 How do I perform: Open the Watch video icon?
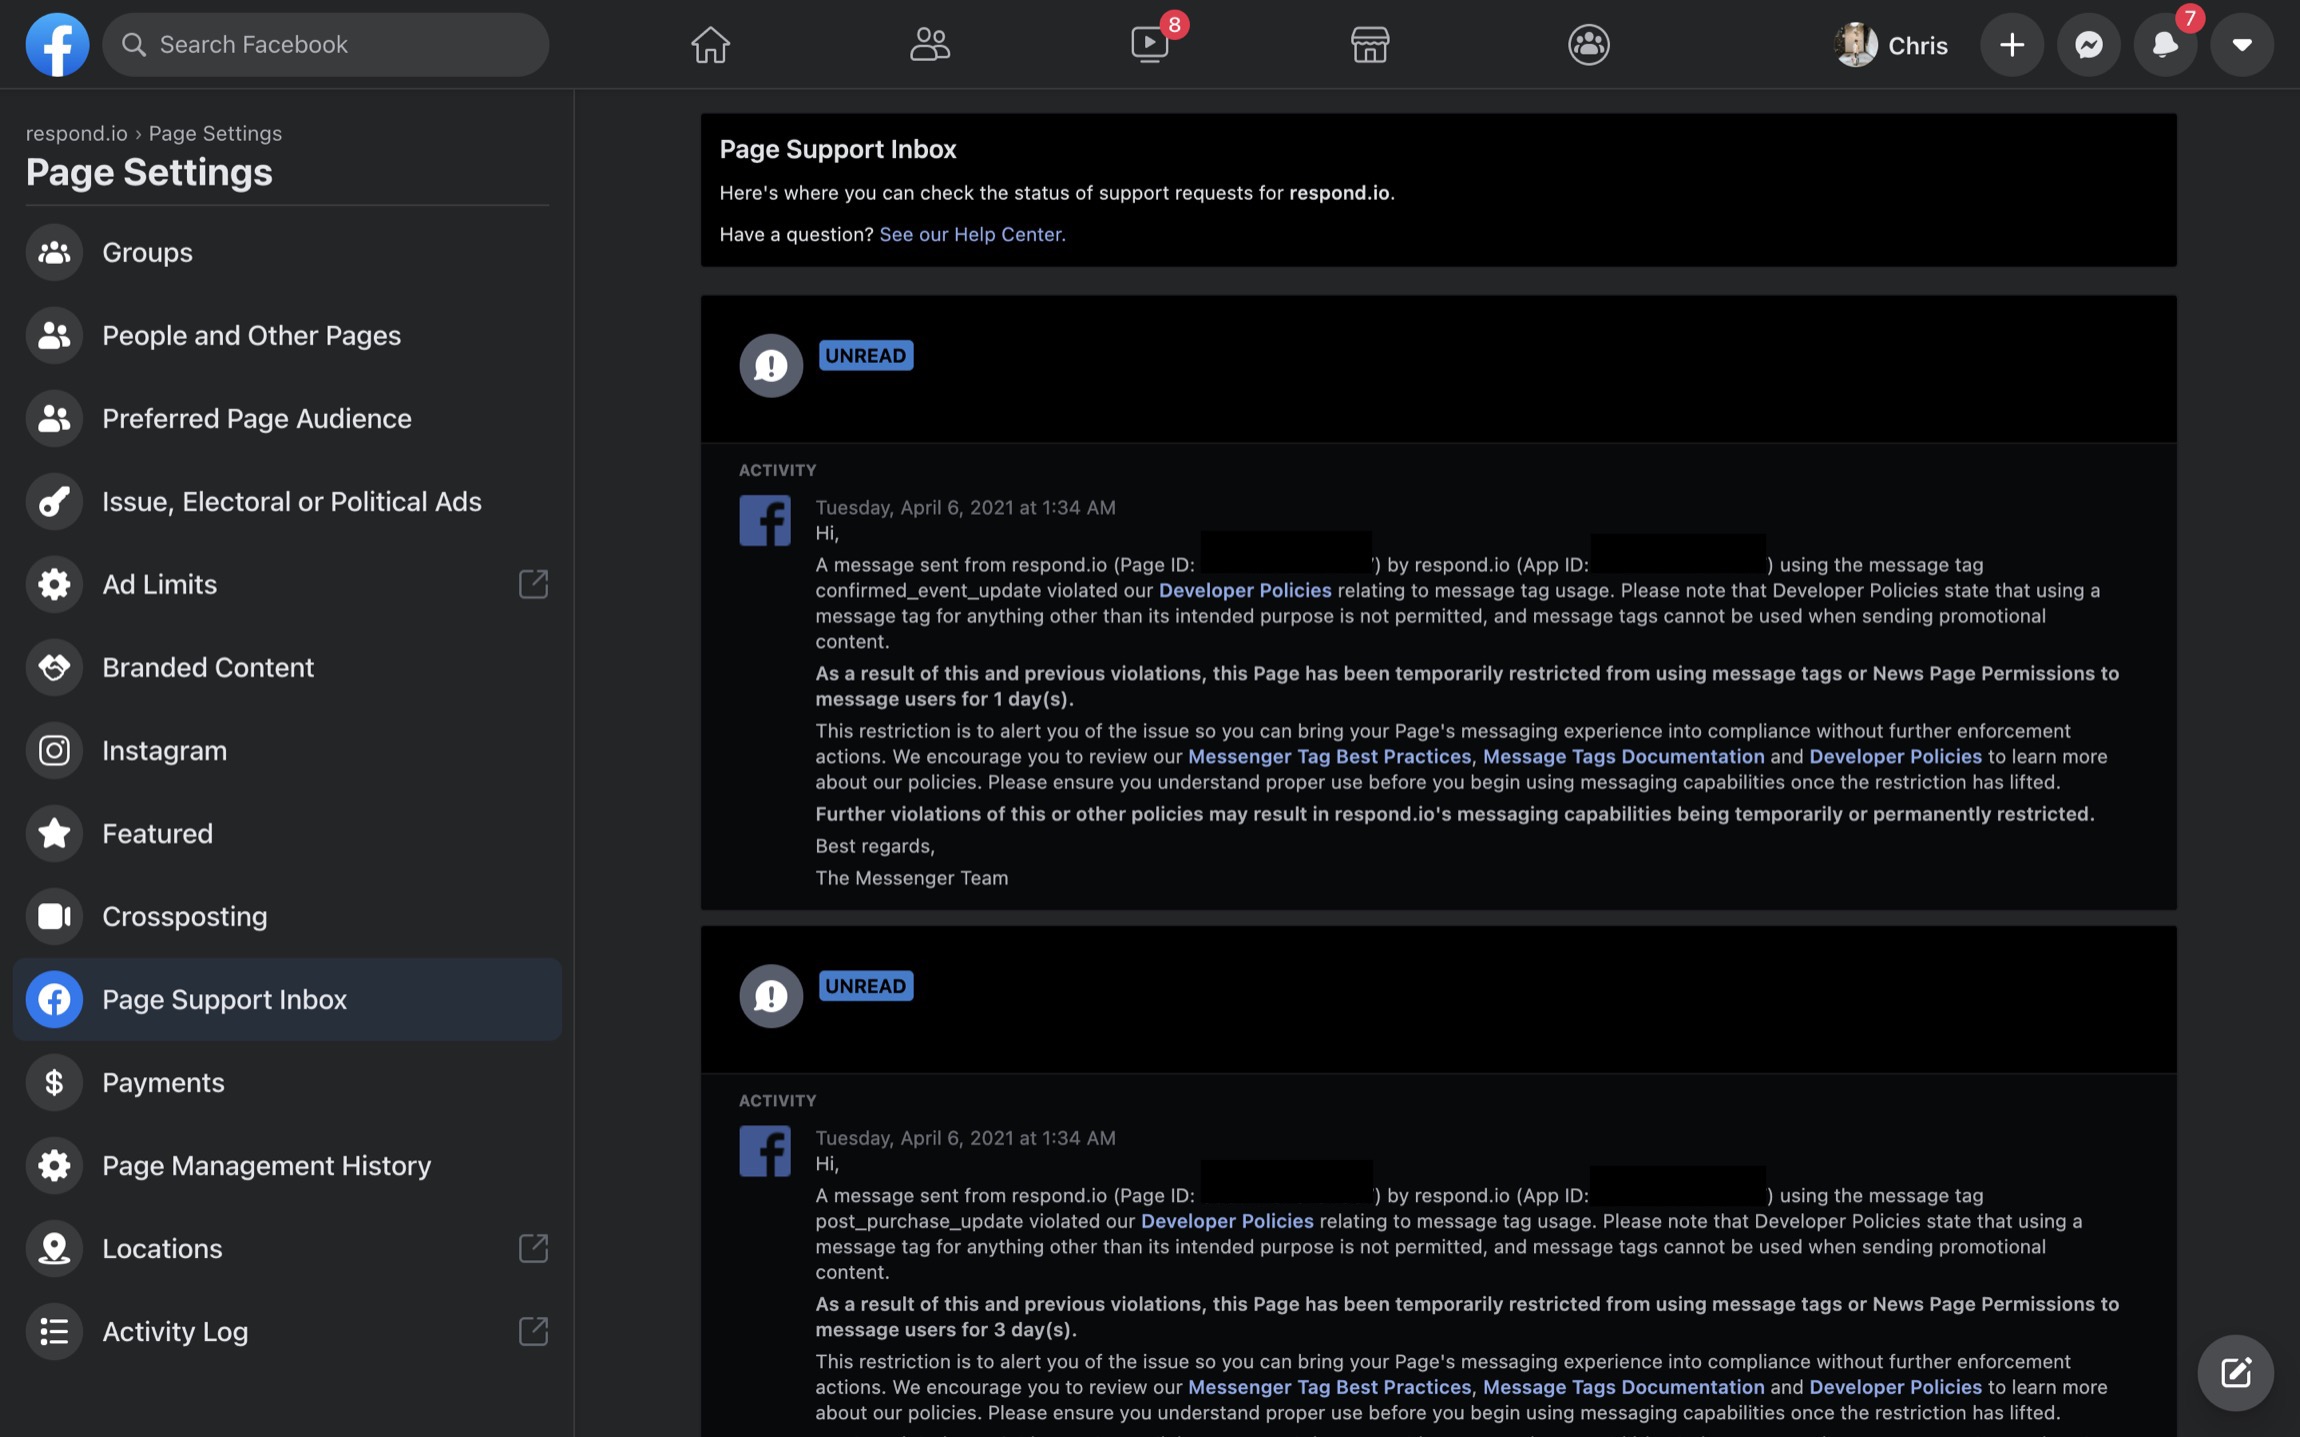tap(1150, 44)
